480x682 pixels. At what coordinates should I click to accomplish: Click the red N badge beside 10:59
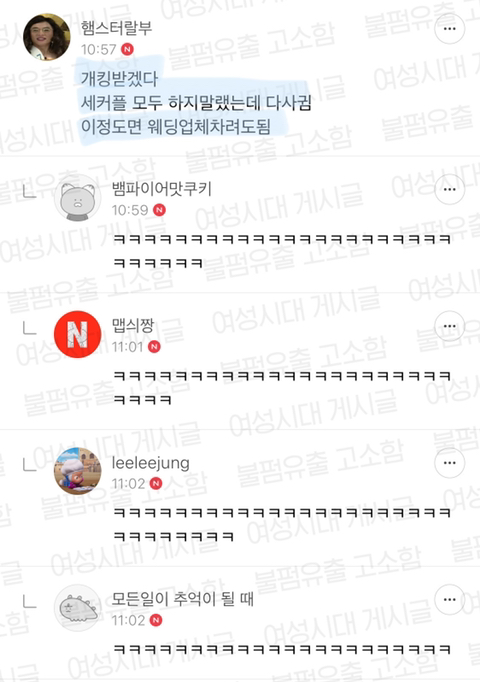click(x=160, y=210)
